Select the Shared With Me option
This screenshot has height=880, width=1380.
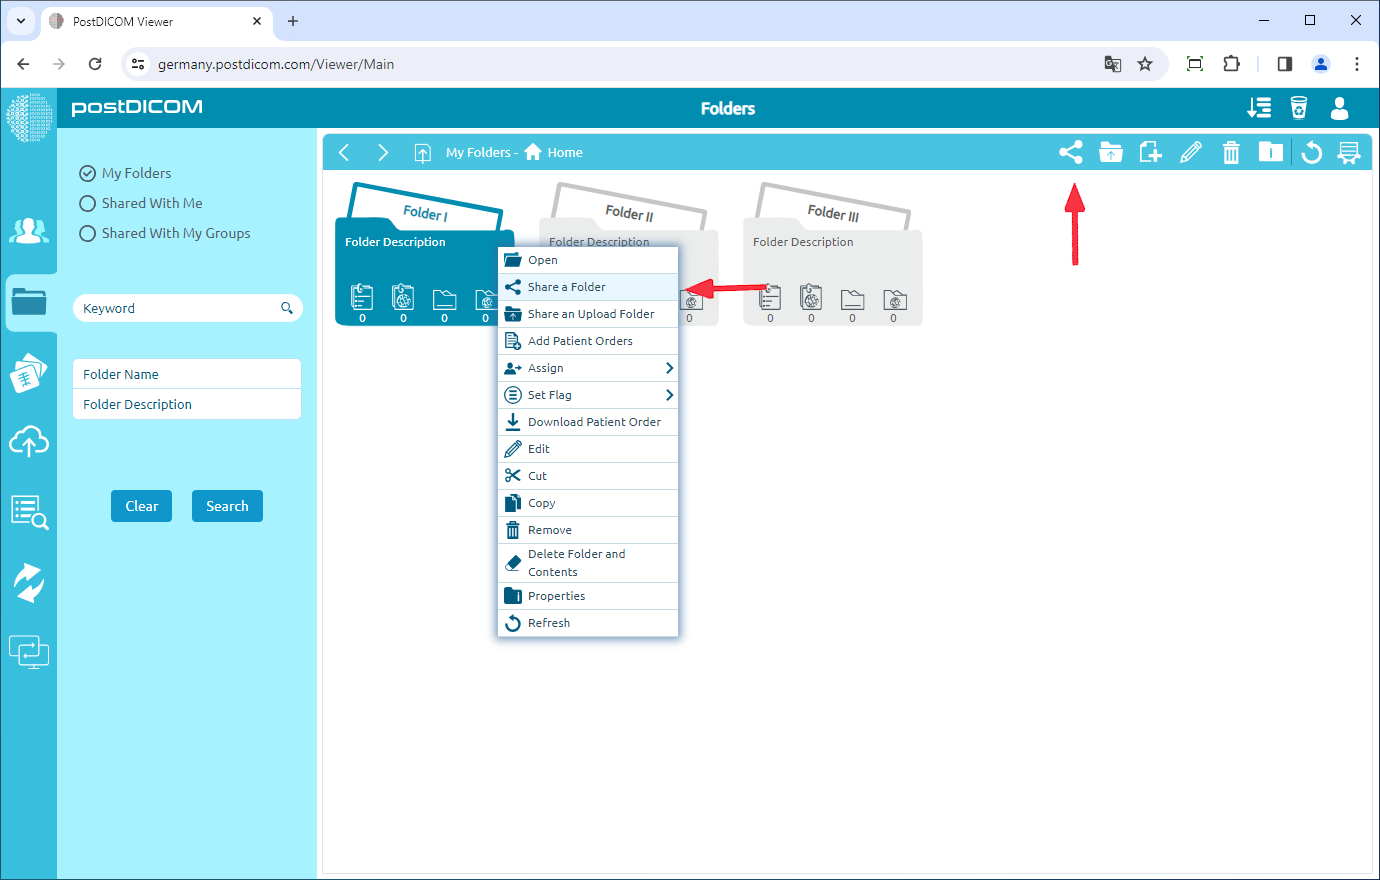coord(88,203)
